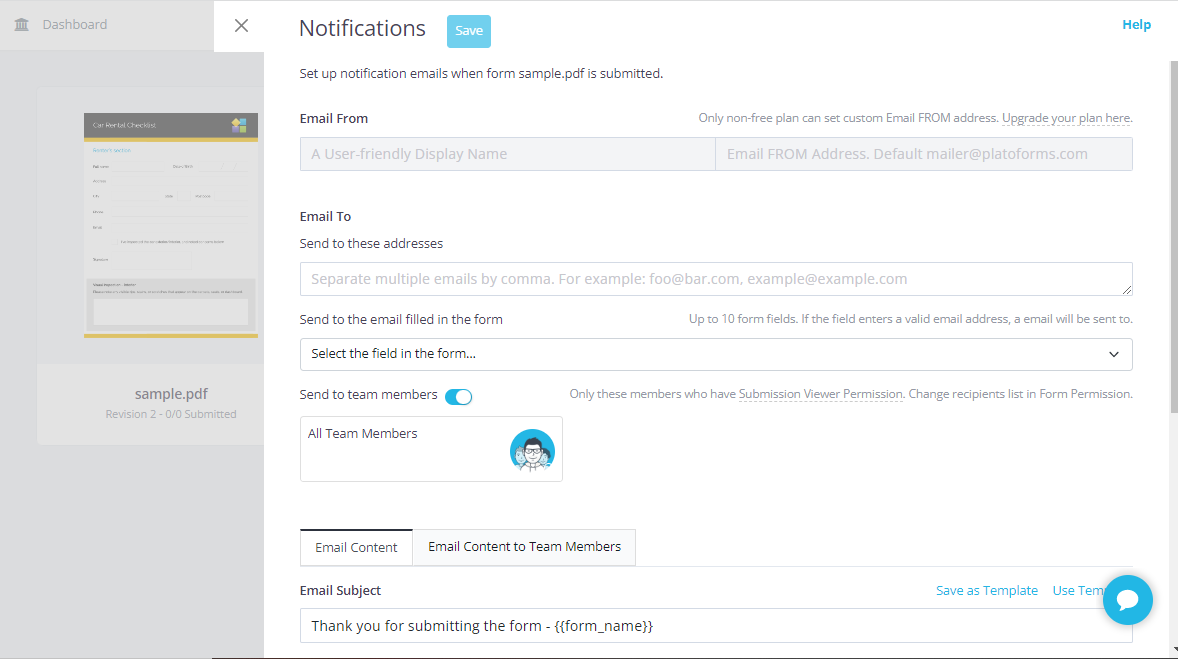This screenshot has height=659, width=1178.
Task: Click the team member avatar icon
Action: (x=532, y=451)
